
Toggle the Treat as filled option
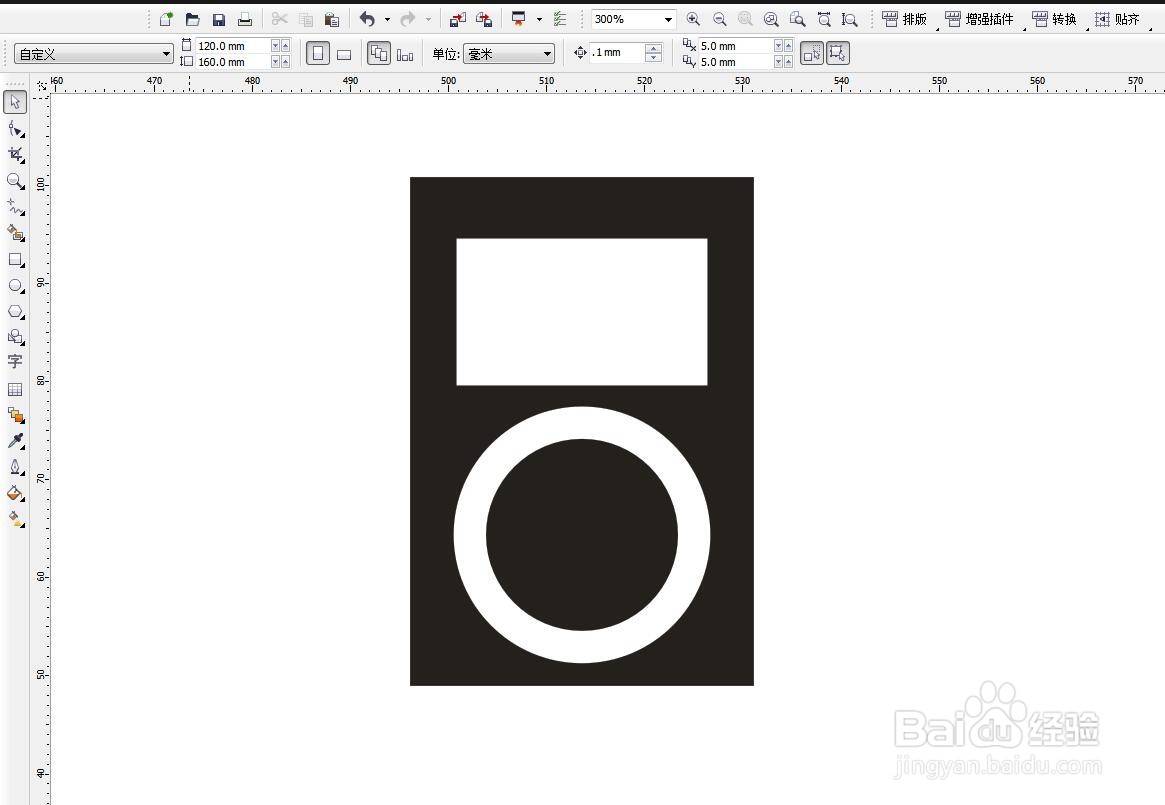(x=811, y=54)
